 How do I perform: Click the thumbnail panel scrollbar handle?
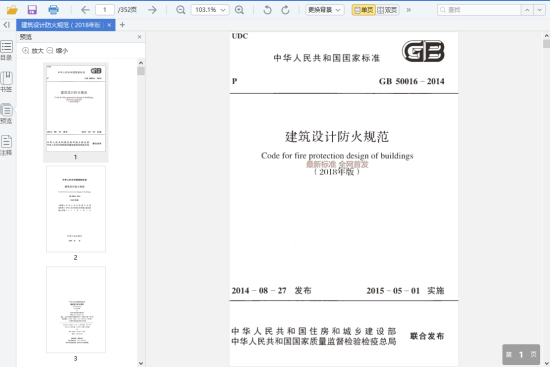click(141, 71)
